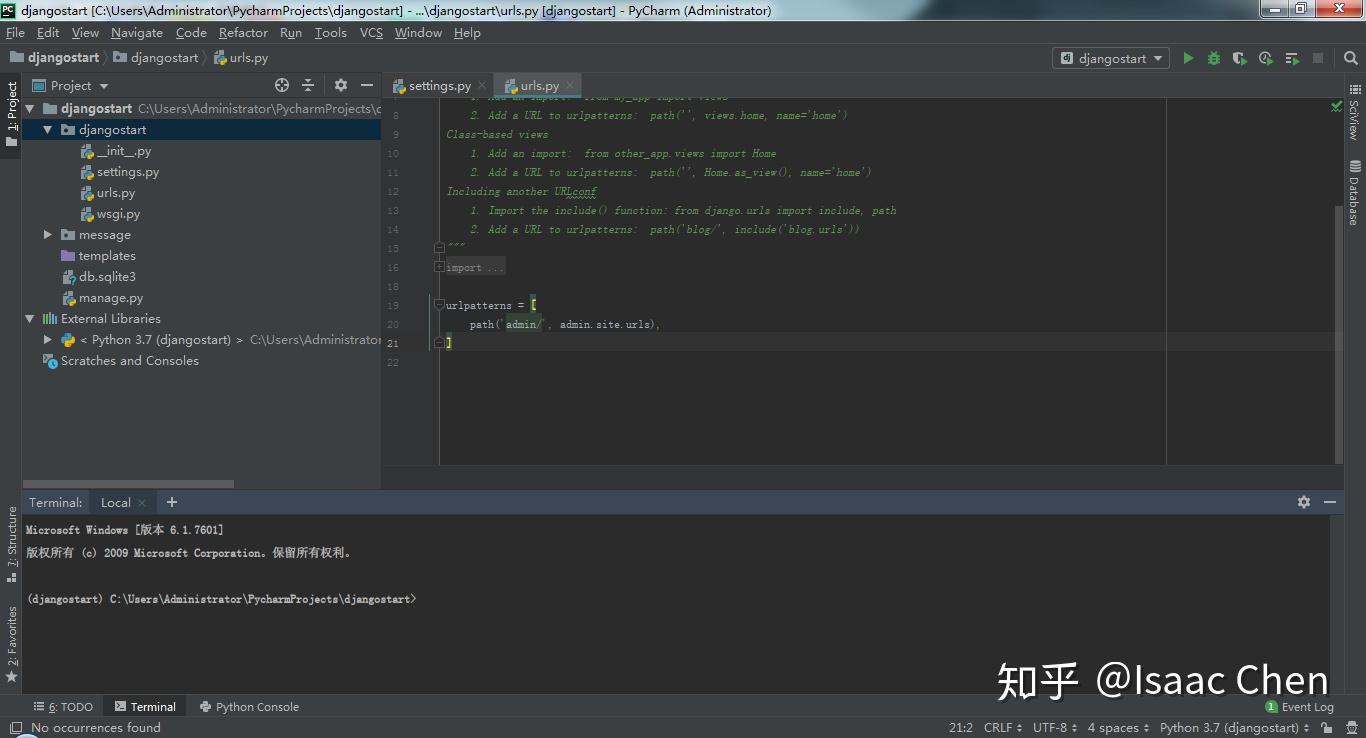Switch to the Python Console
The width and height of the screenshot is (1366, 738).
coord(249,706)
